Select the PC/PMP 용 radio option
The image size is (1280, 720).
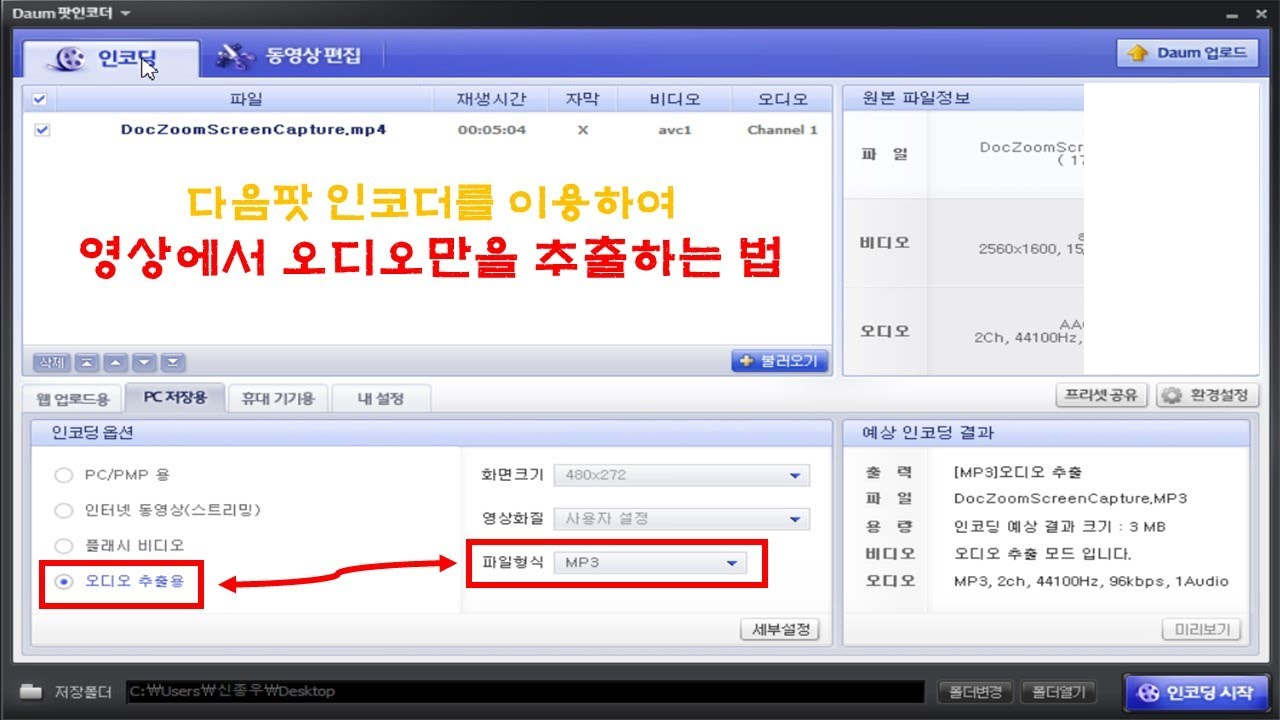pyautogui.click(x=64, y=475)
